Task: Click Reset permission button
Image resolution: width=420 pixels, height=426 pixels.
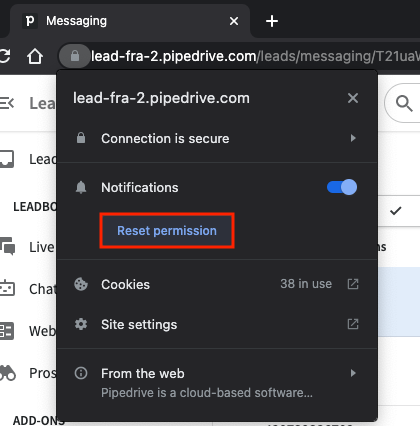Action: pos(167,231)
